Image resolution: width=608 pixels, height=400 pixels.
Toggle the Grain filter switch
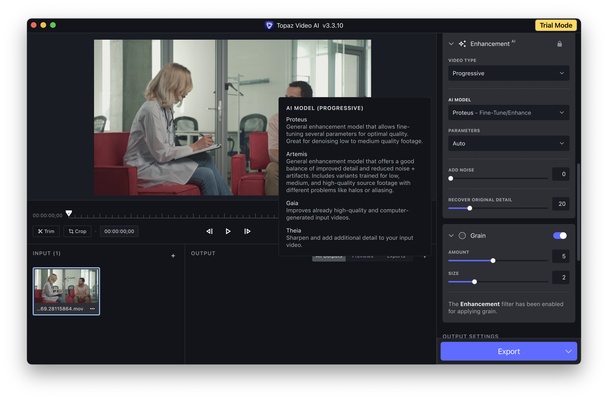(x=560, y=236)
